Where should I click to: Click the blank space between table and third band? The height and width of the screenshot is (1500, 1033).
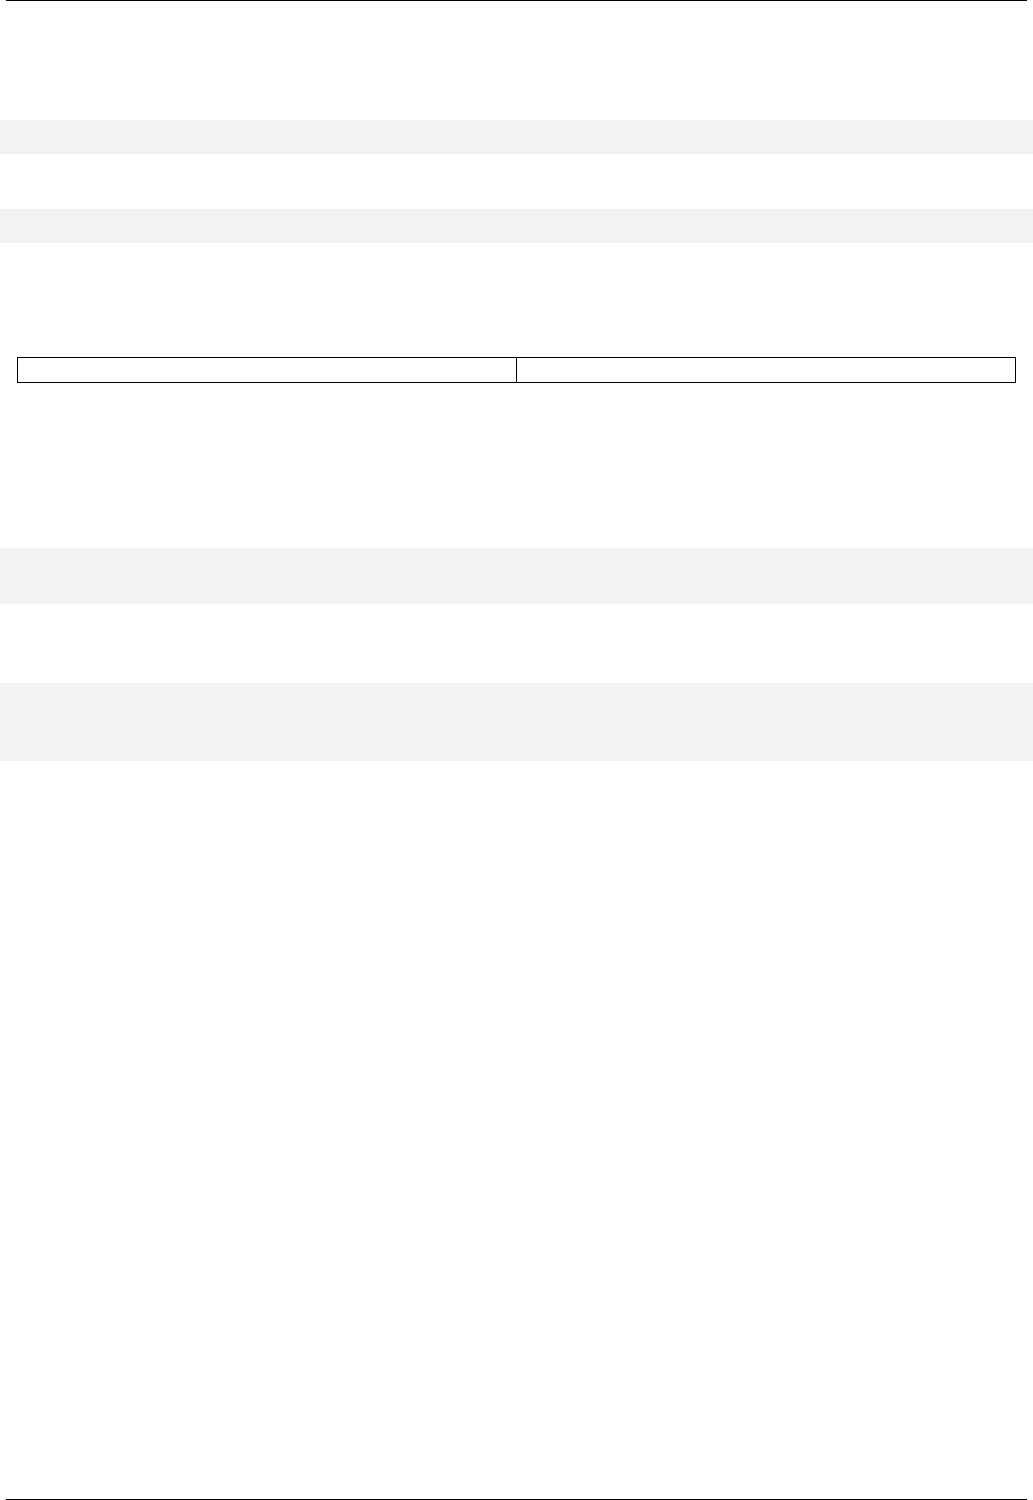pyautogui.click(x=516, y=465)
